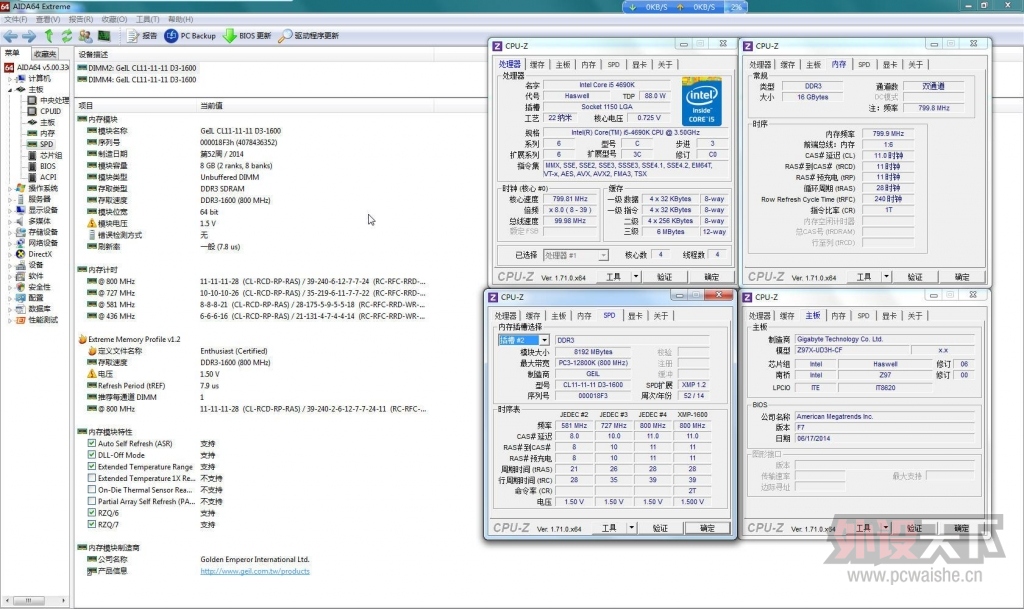Toggle Auto Self Refresh (ASR) checkbox
The width and height of the screenshot is (1024, 609).
click(x=92, y=443)
